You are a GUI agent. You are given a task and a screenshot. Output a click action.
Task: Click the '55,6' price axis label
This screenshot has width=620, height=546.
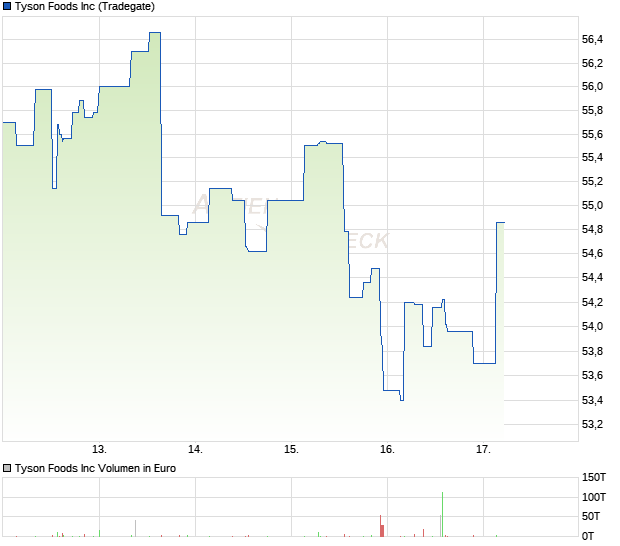592,134
